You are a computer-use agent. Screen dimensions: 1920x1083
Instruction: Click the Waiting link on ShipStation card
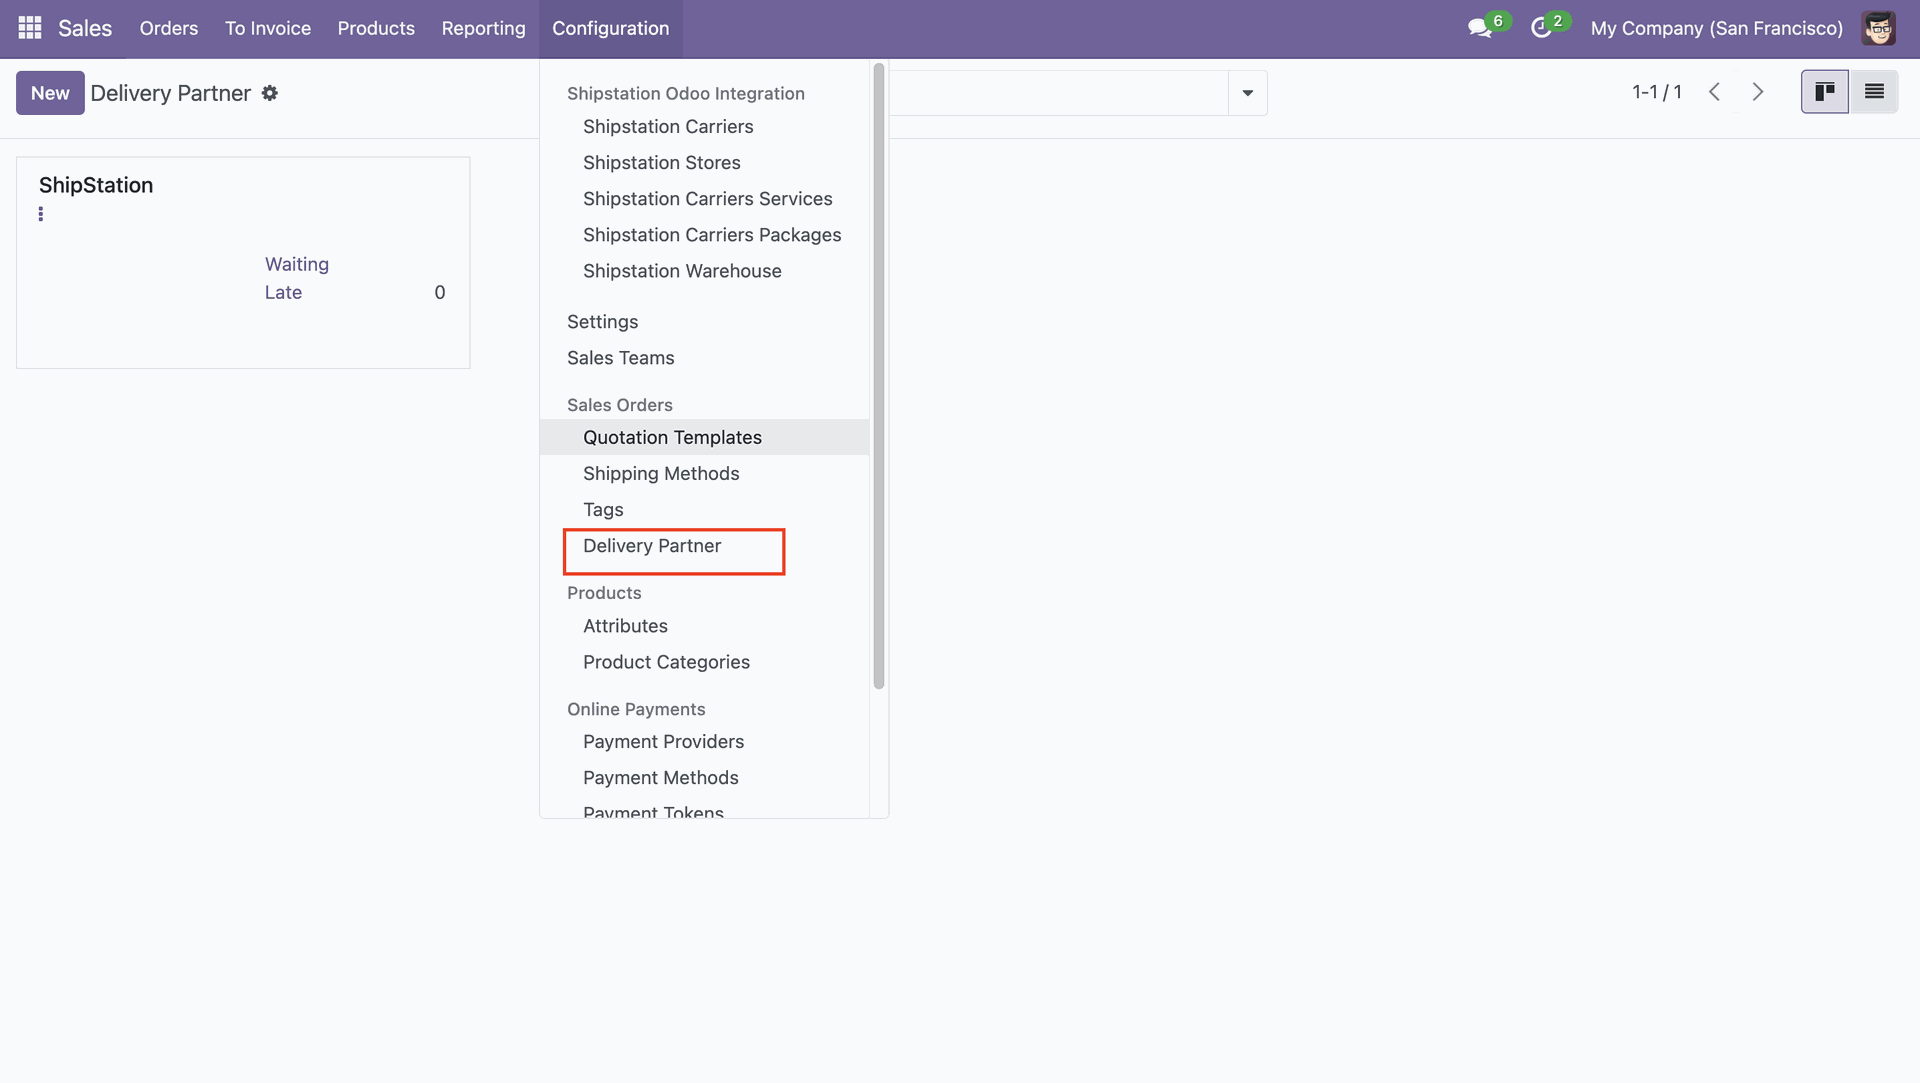[x=296, y=264]
